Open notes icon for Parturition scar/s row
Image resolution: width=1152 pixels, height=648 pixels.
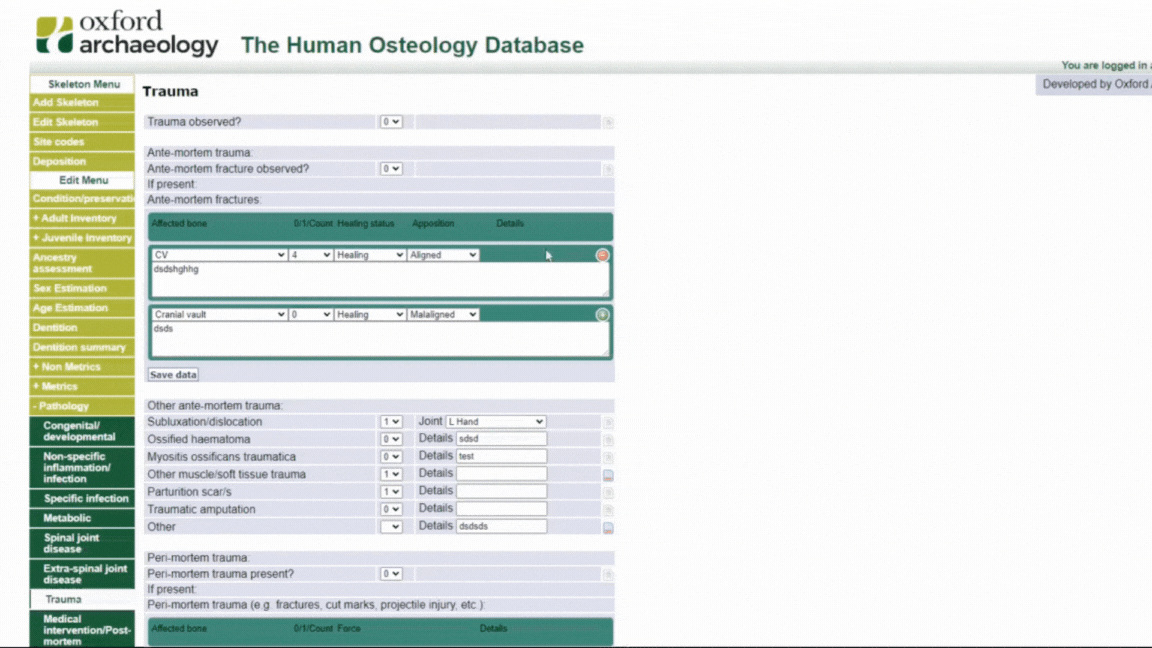point(608,493)
